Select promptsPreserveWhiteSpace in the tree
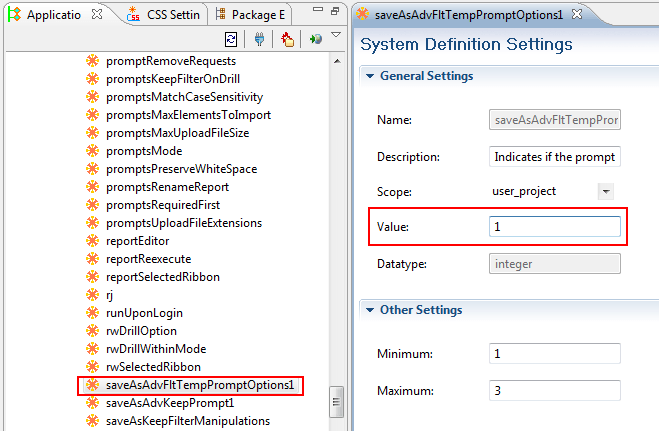 coord(181,169)
